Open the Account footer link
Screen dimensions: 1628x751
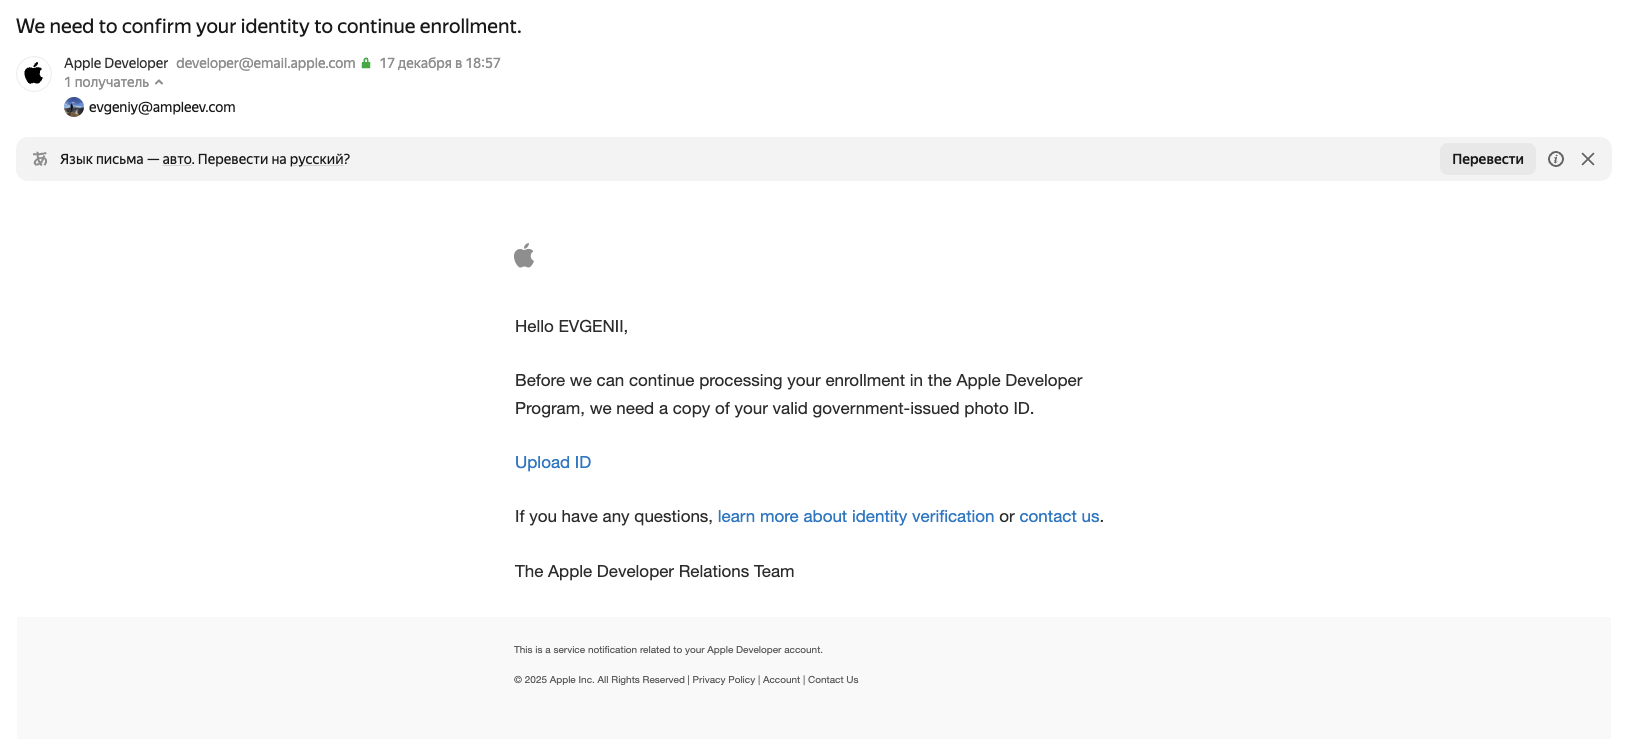pos(781,680)
